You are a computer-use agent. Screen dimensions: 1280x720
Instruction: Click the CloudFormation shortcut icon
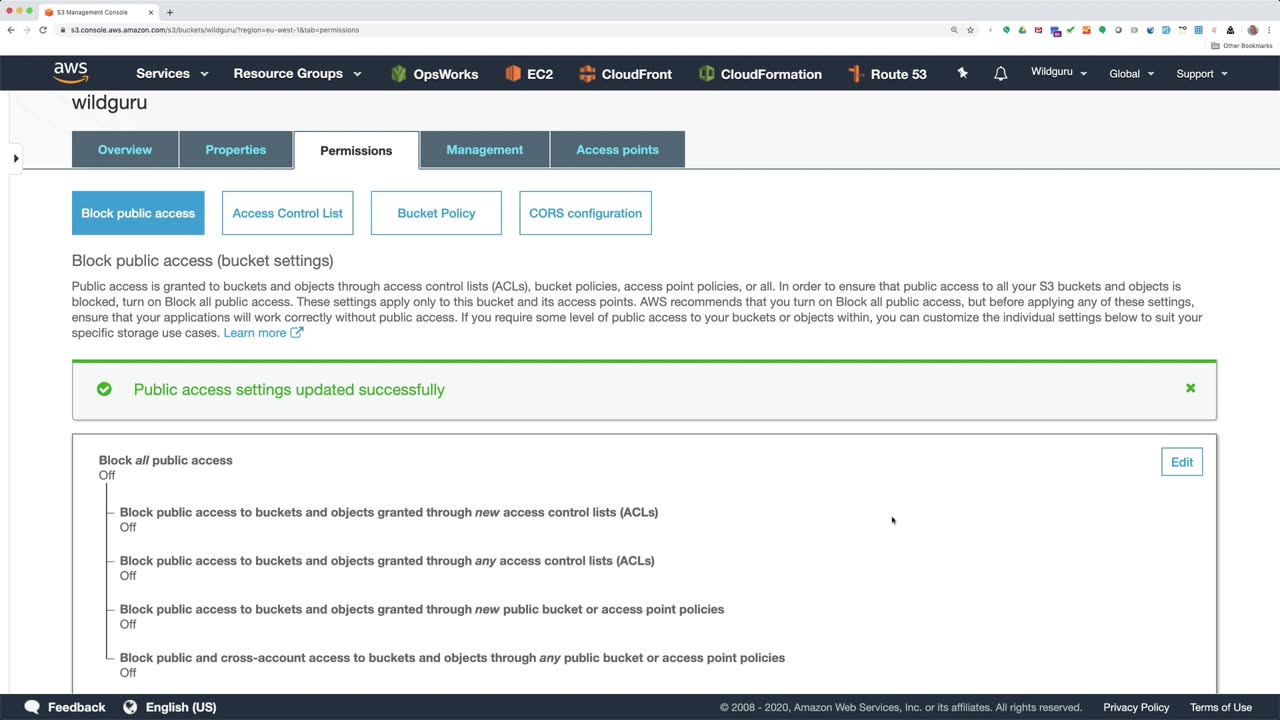(x=707, y=74)
